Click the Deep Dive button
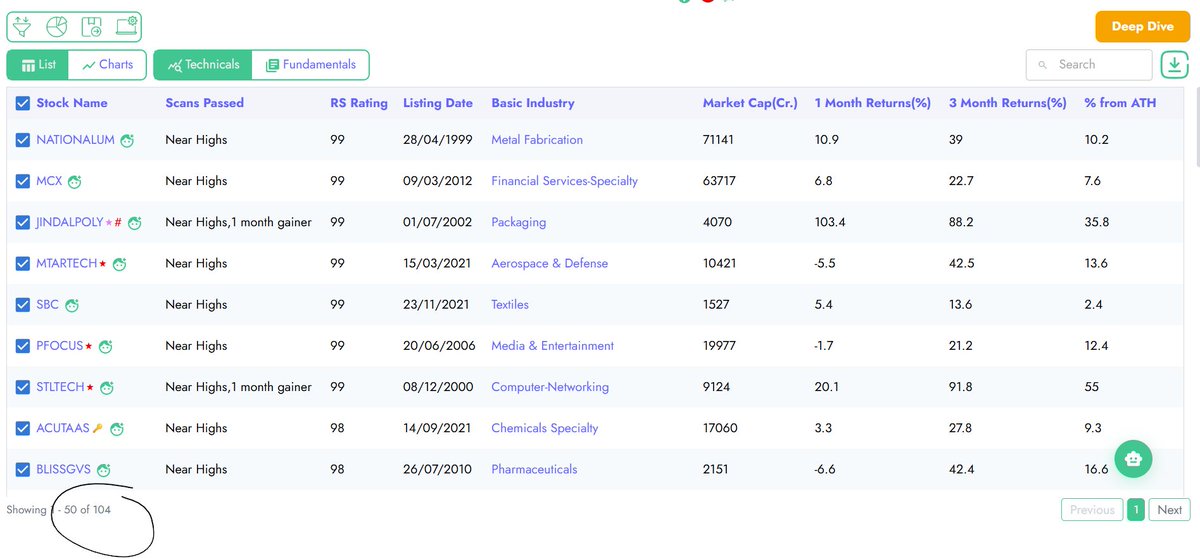 [1142, 26]
